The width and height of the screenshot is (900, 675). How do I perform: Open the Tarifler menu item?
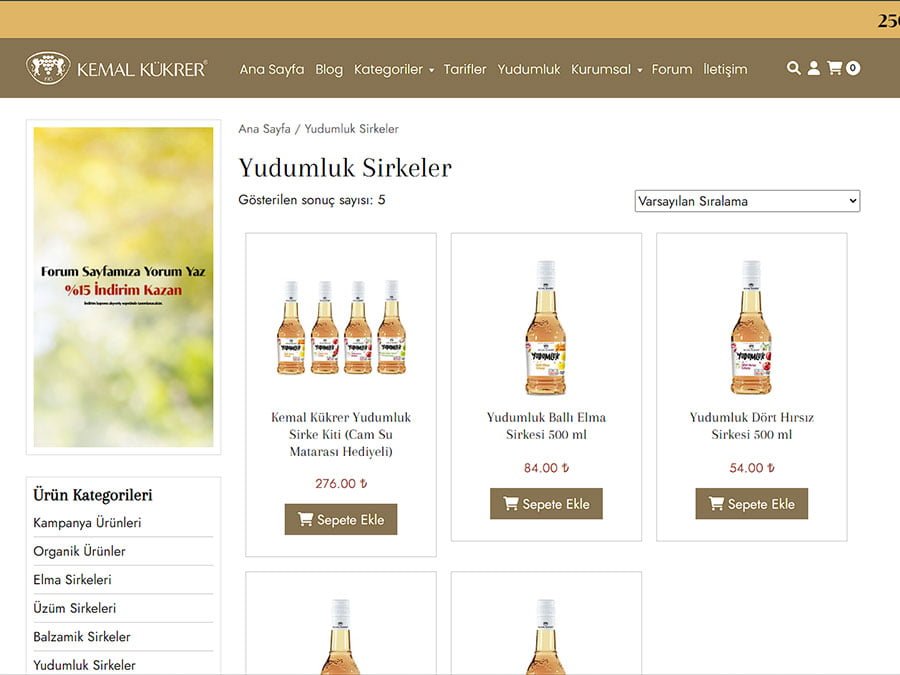coord(465,69)
